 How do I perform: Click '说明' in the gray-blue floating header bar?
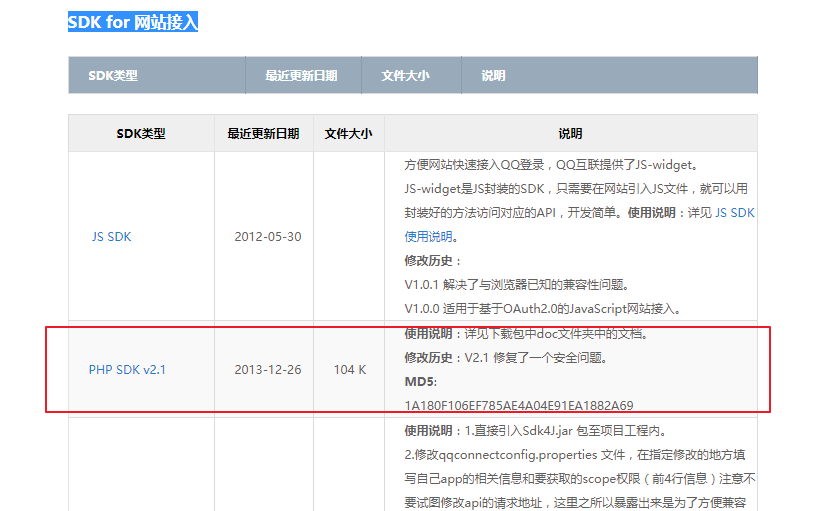[x=493, y=76]
